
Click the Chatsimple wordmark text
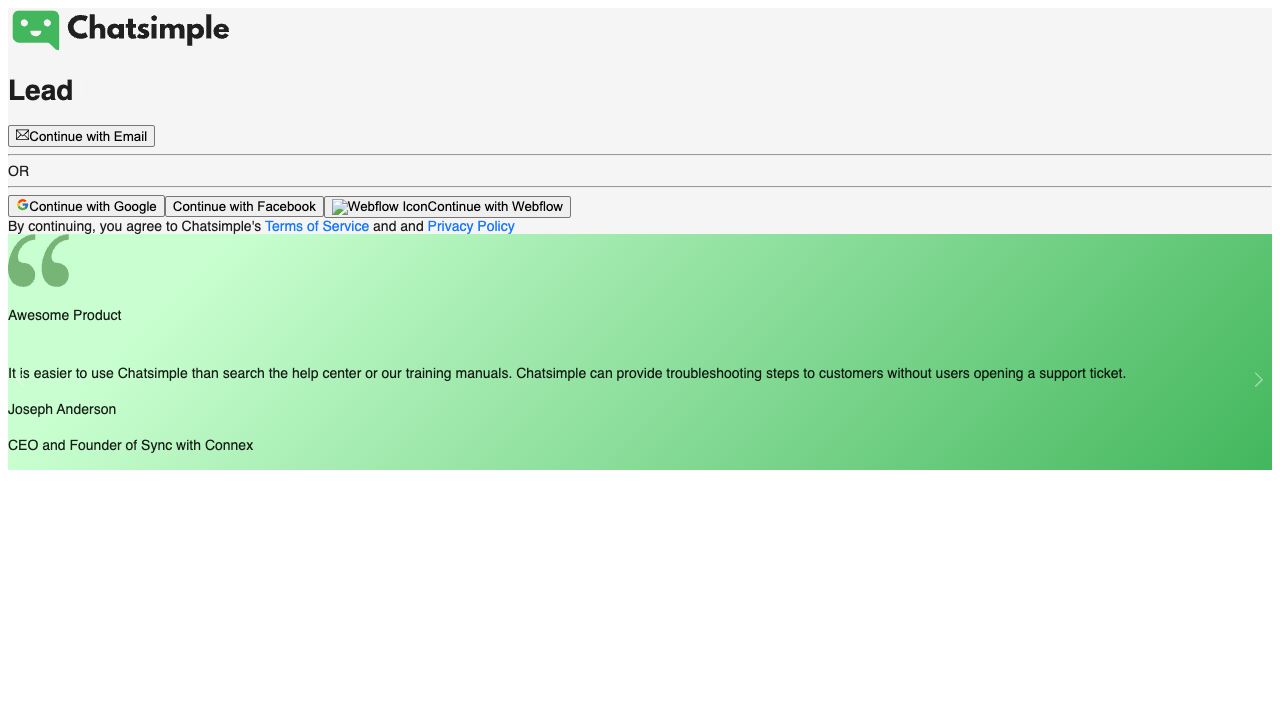tap(148, 29)
